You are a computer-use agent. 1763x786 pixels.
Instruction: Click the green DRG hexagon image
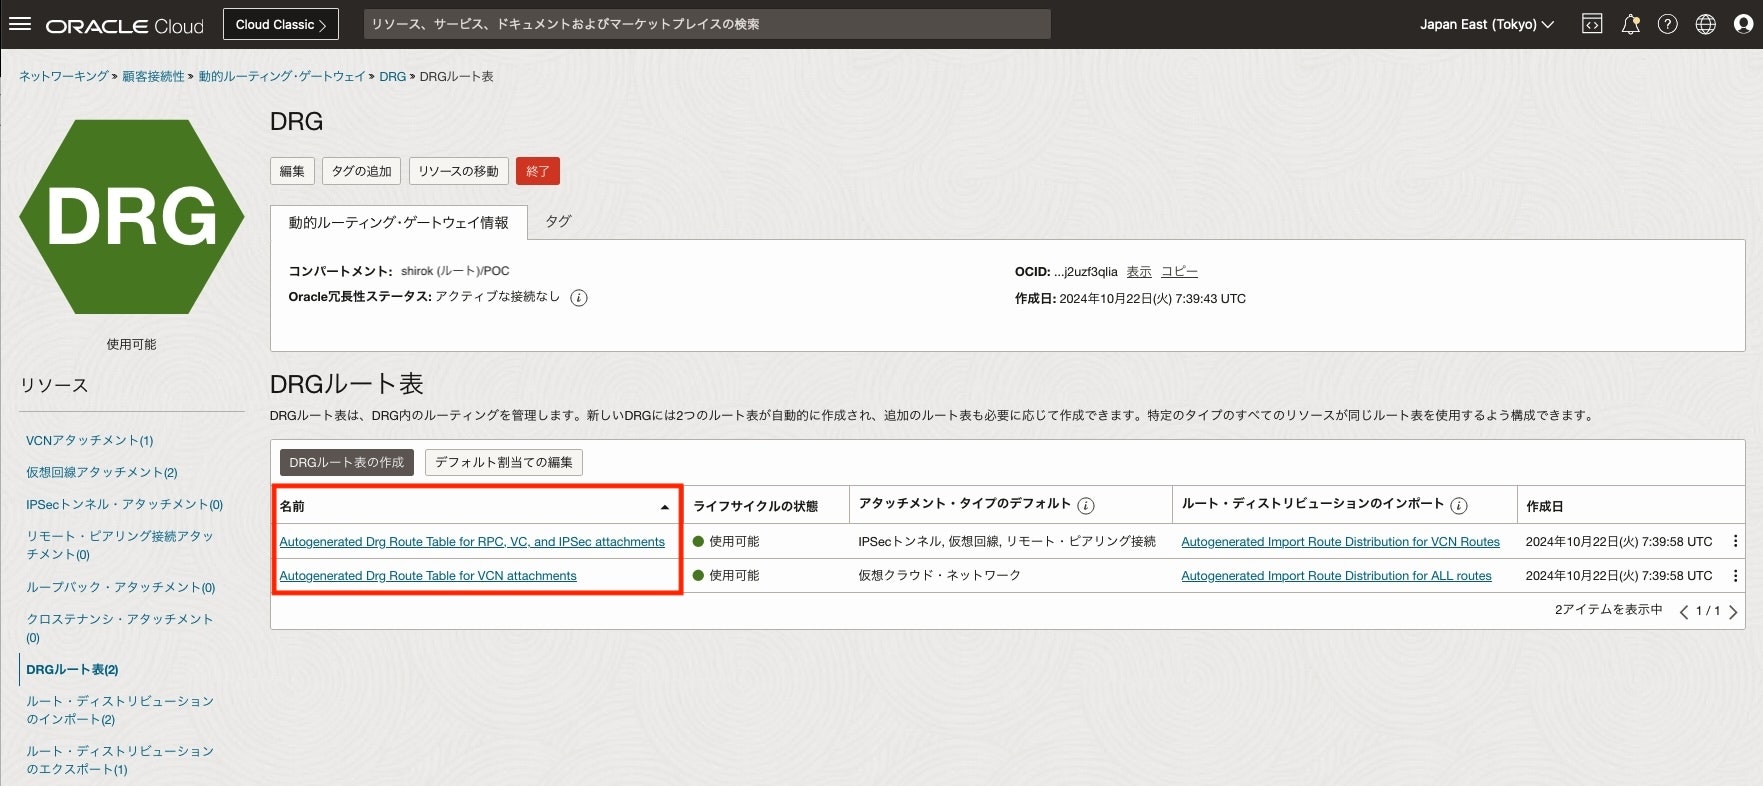132,217
